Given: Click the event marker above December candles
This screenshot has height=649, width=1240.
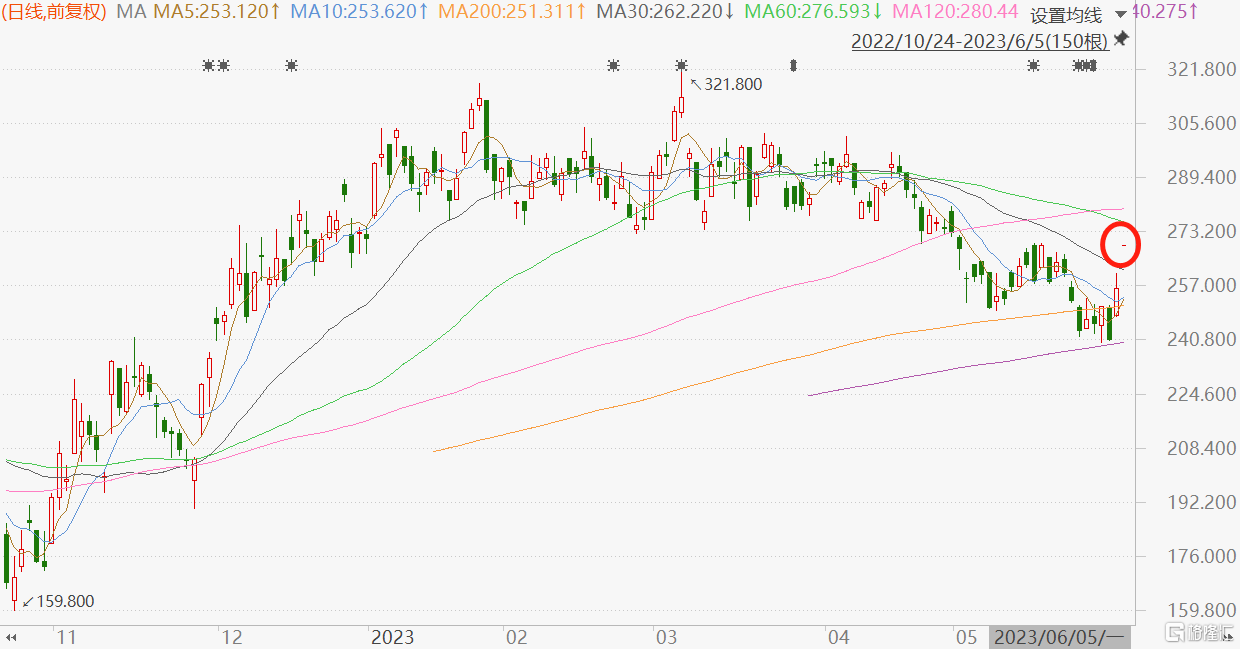Looking at the screenshot, I should coord(291,66).
